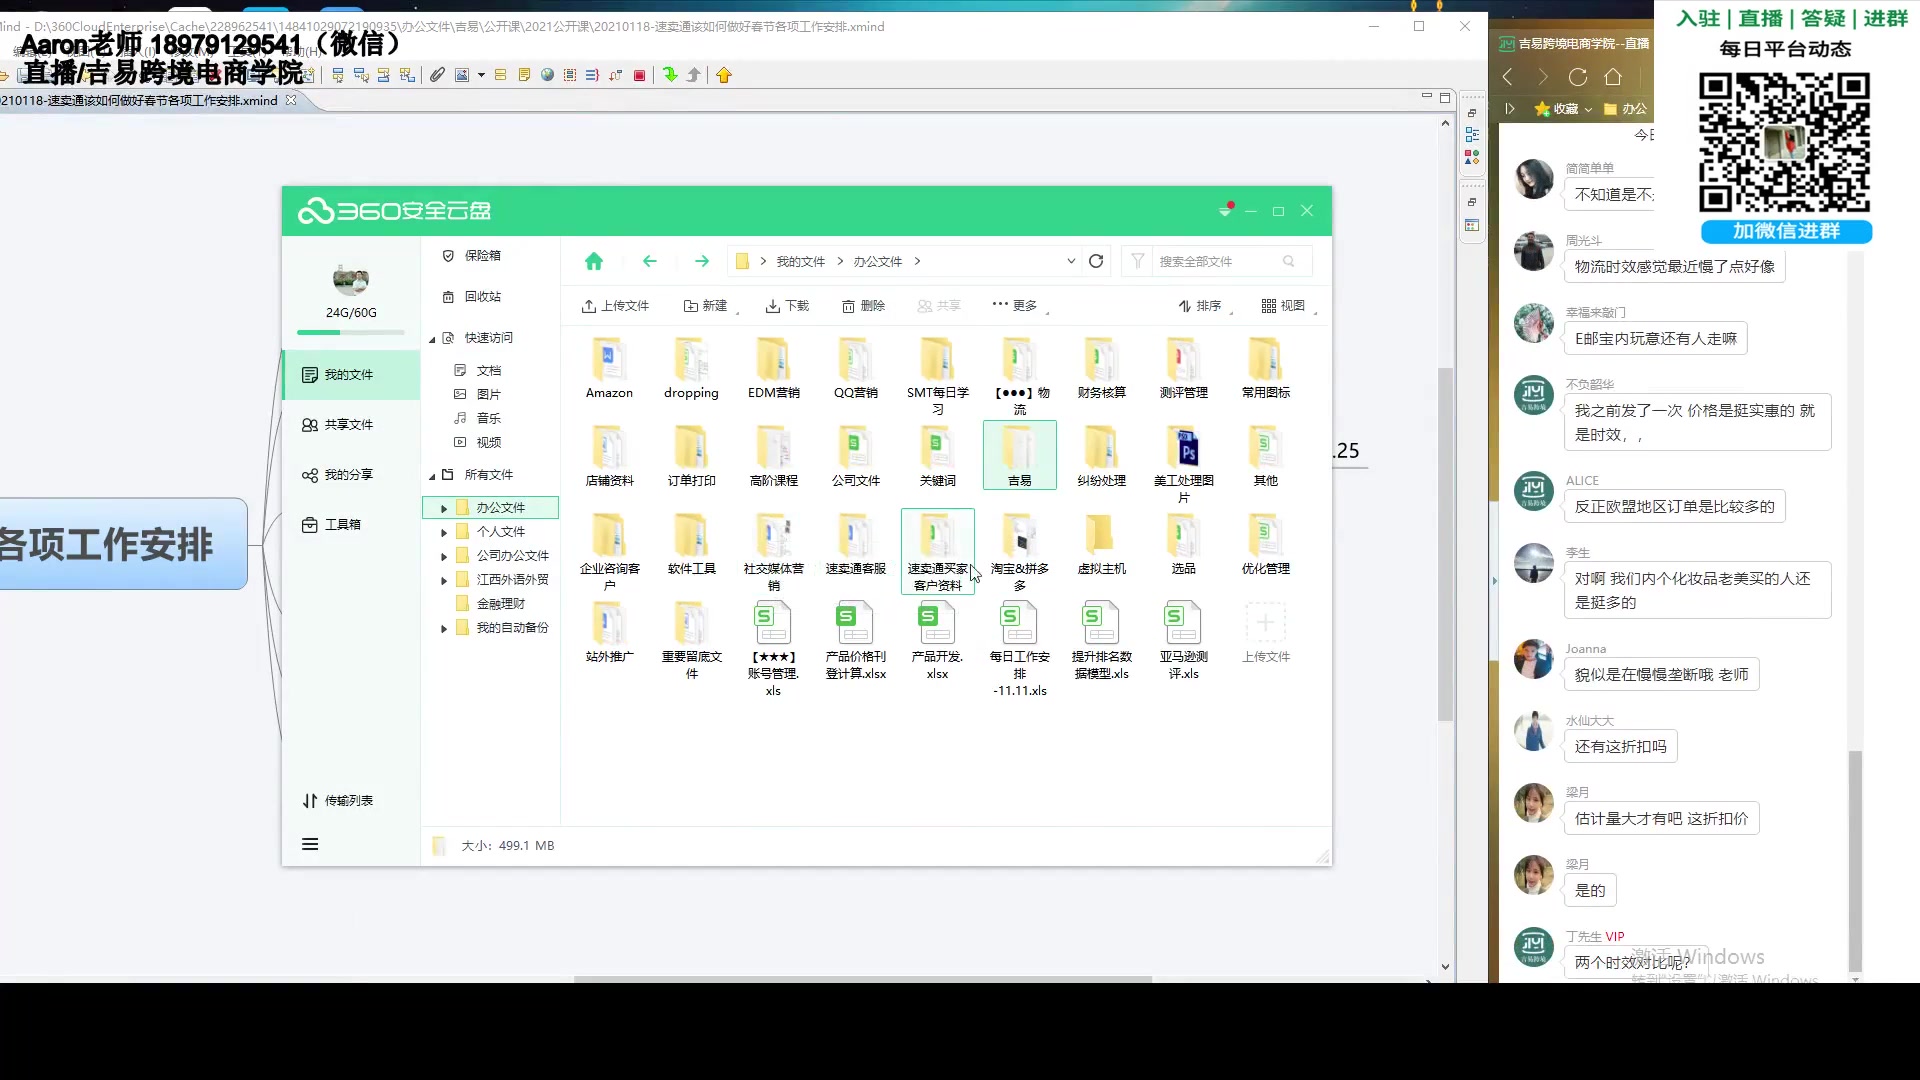This screenshot has width=1920, height=1080.
Task: Open the 速卖通买家客户资料 folder
Action: [x=937, y=551]
